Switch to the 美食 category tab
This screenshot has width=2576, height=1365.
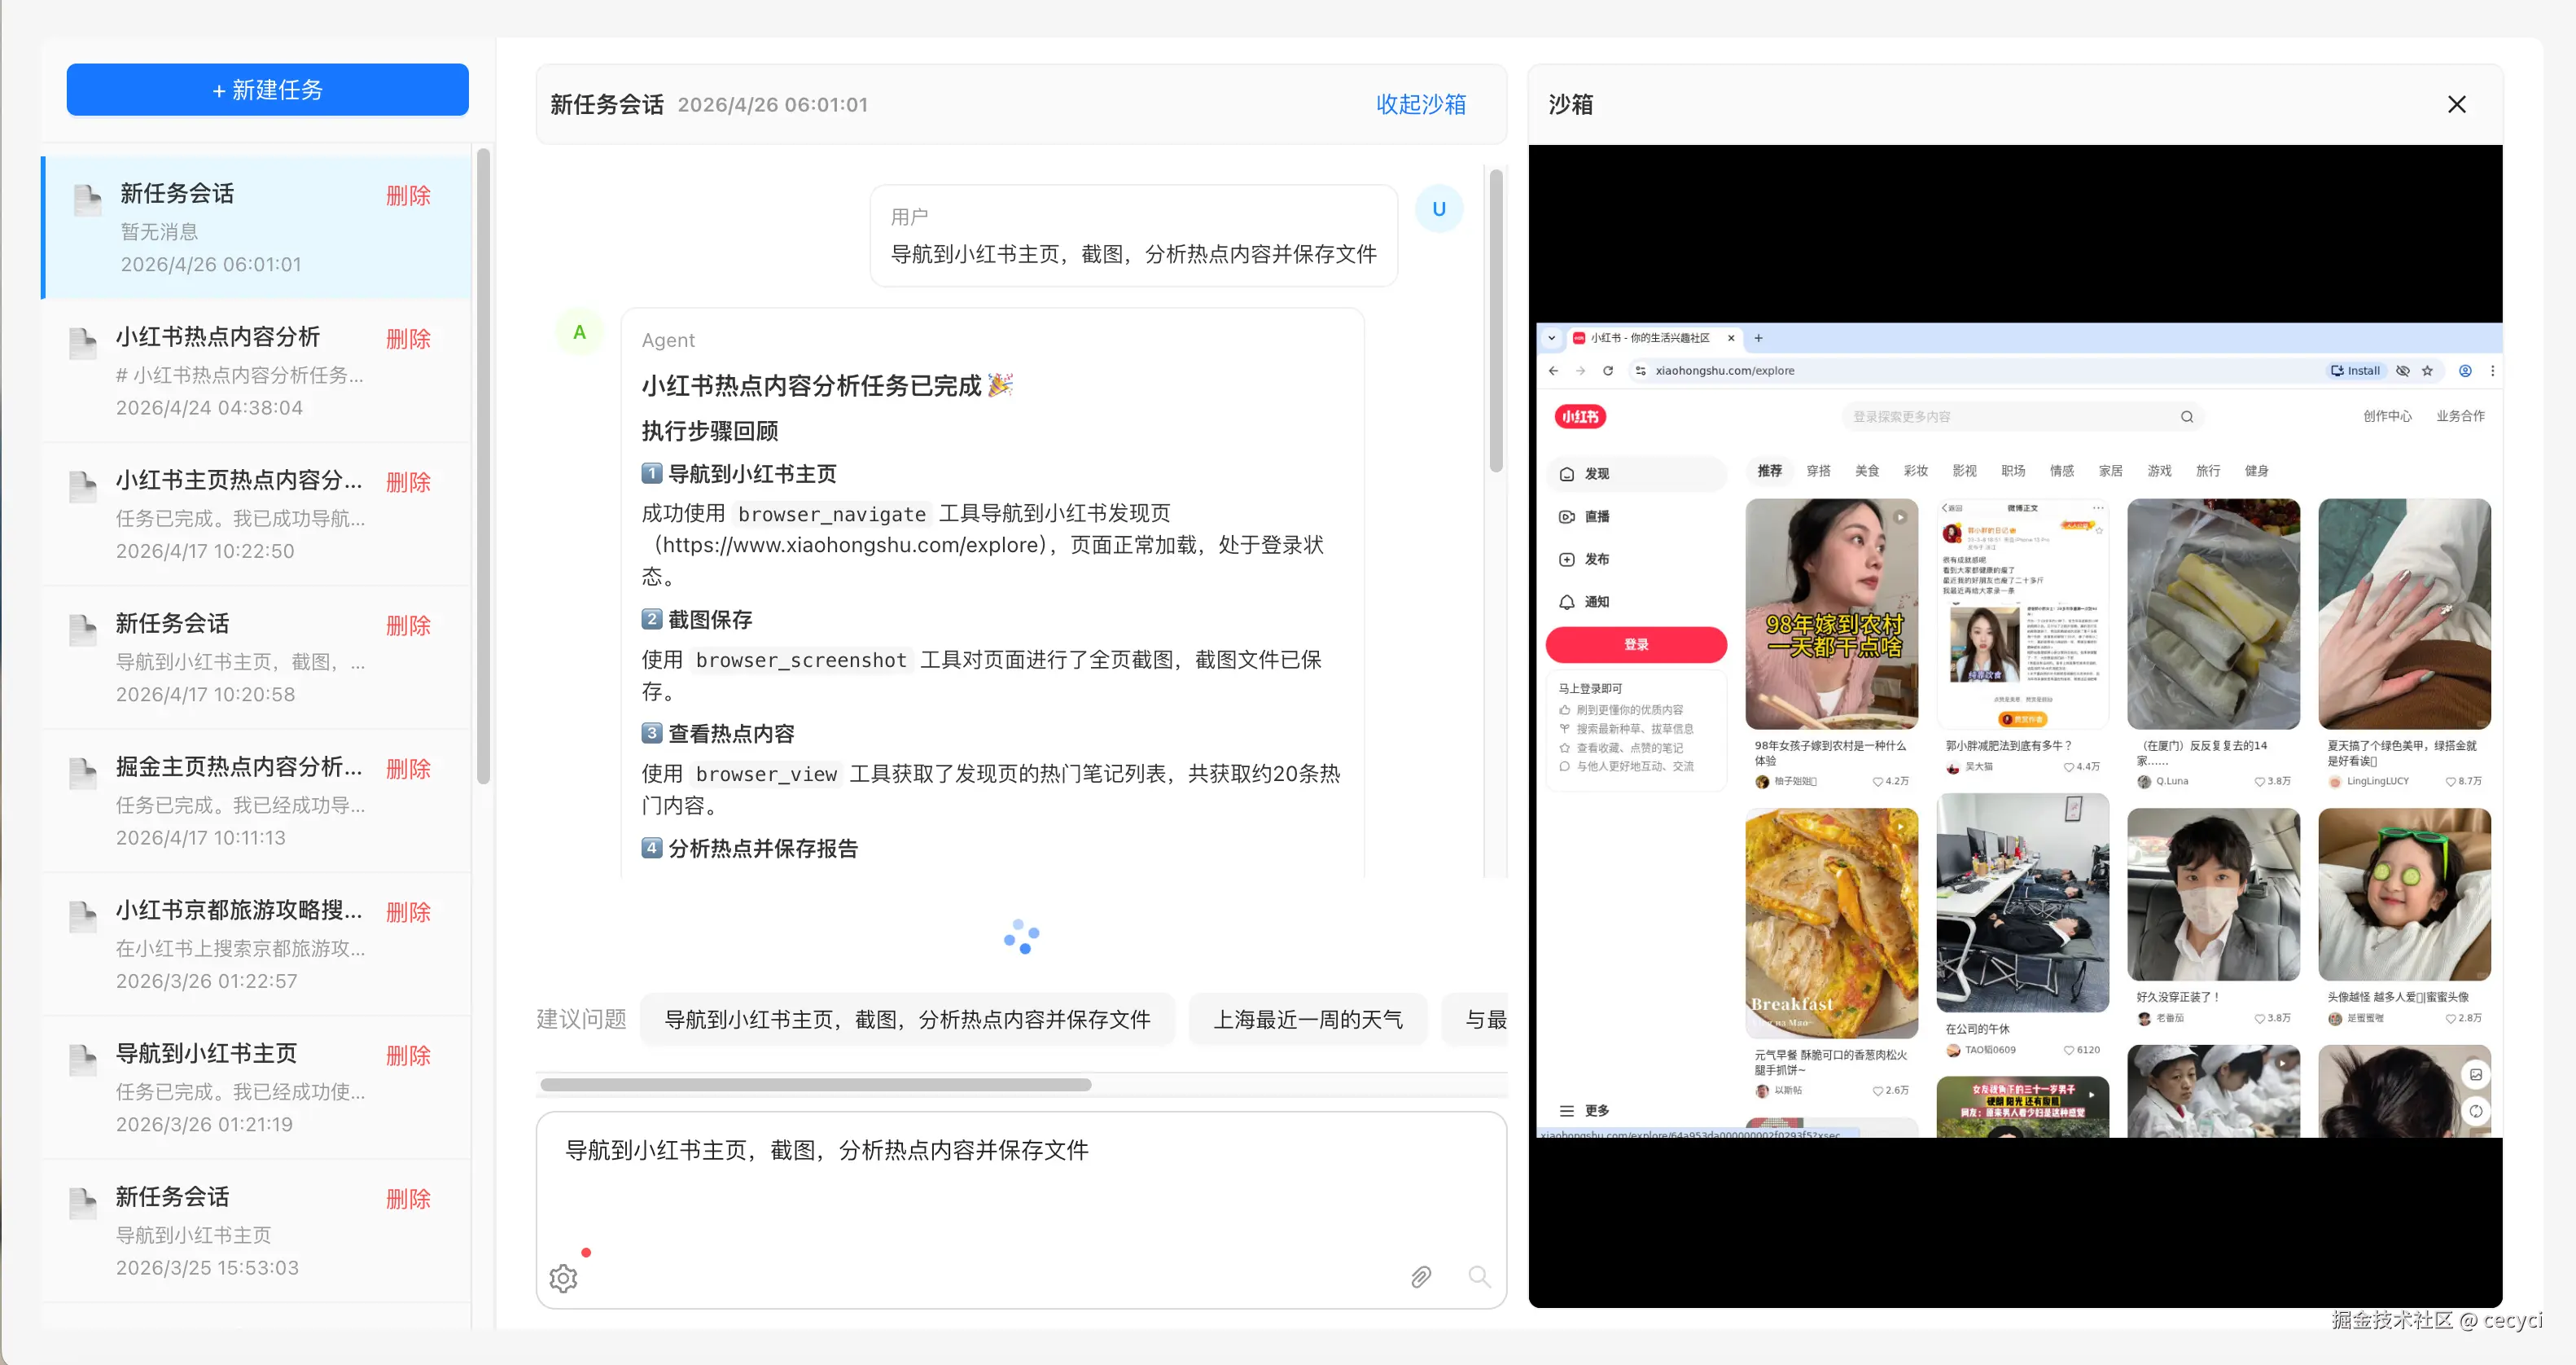(x=1866, y=471)
